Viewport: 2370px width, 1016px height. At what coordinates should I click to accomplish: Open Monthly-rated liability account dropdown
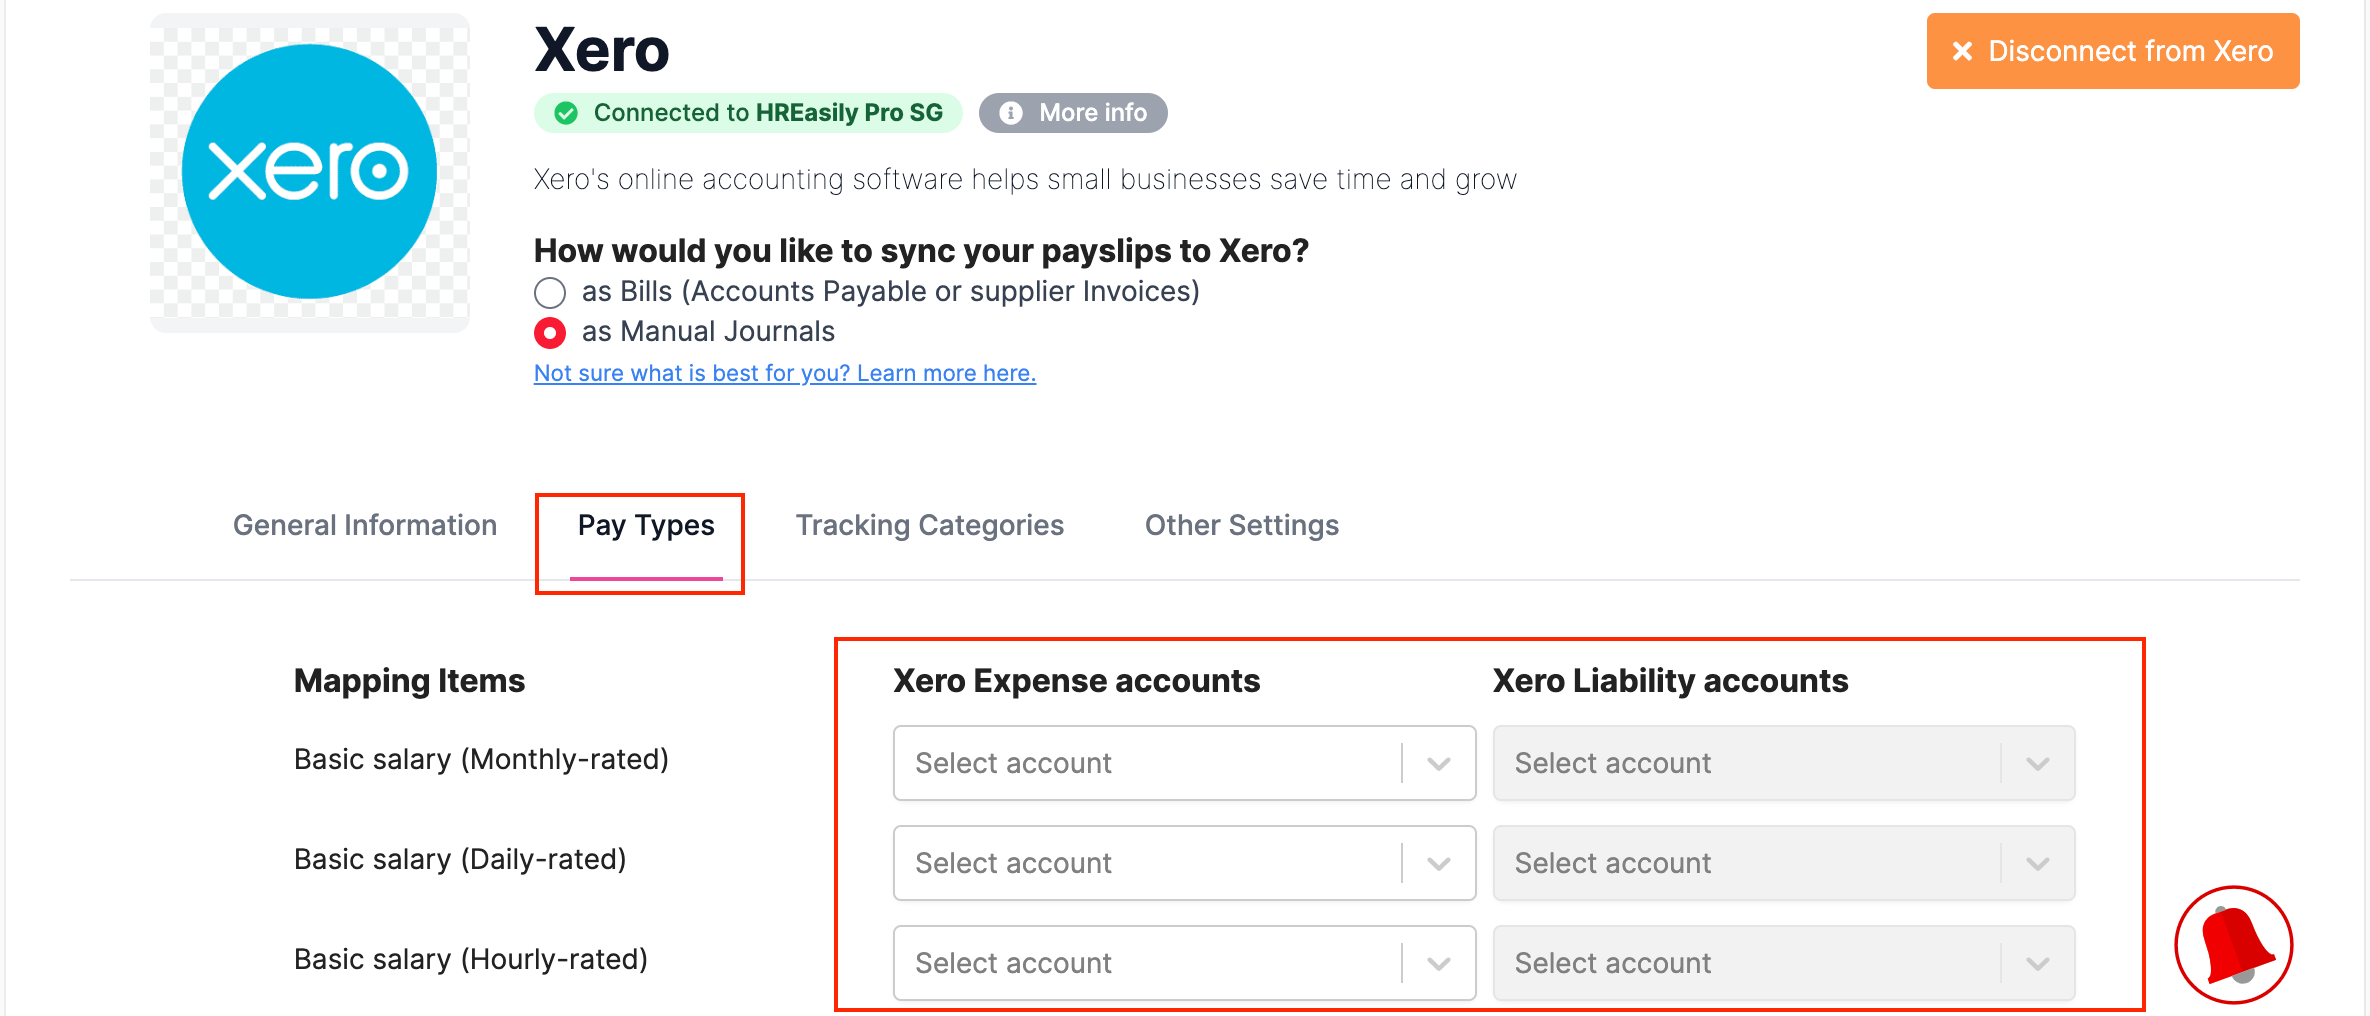[1784, 763]
